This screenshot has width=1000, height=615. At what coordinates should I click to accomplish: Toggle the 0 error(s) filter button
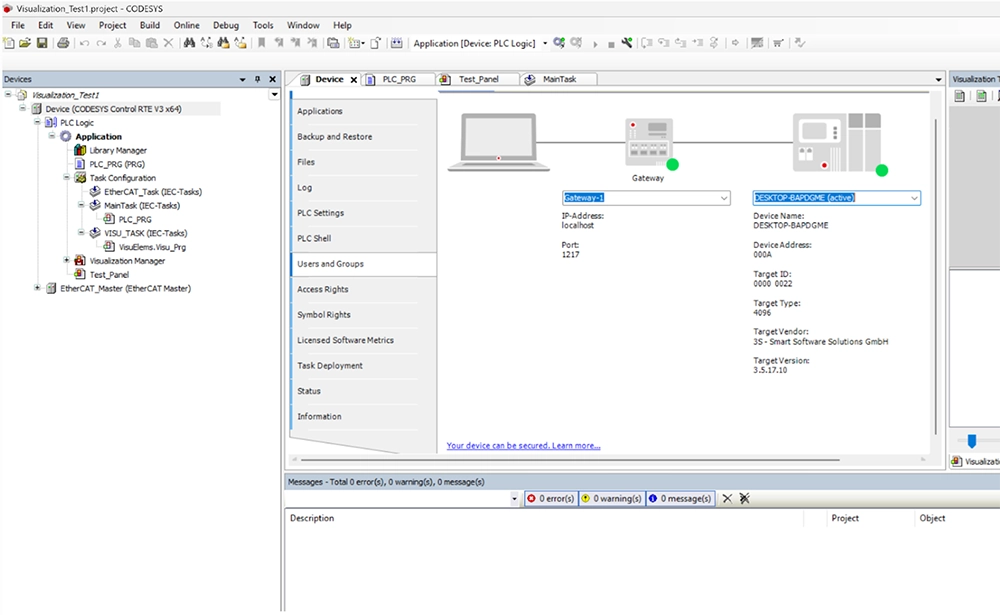[x=550, y=498]
